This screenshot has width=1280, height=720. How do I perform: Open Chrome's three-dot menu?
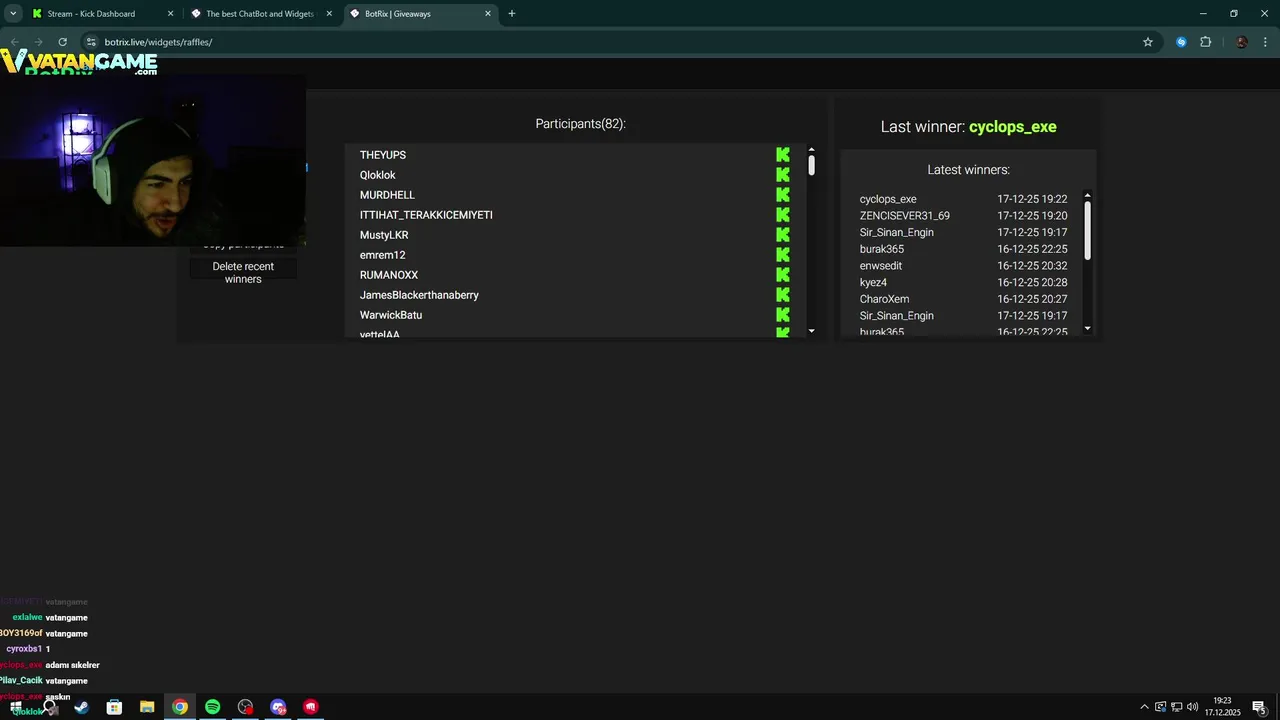coord(1266,42)
